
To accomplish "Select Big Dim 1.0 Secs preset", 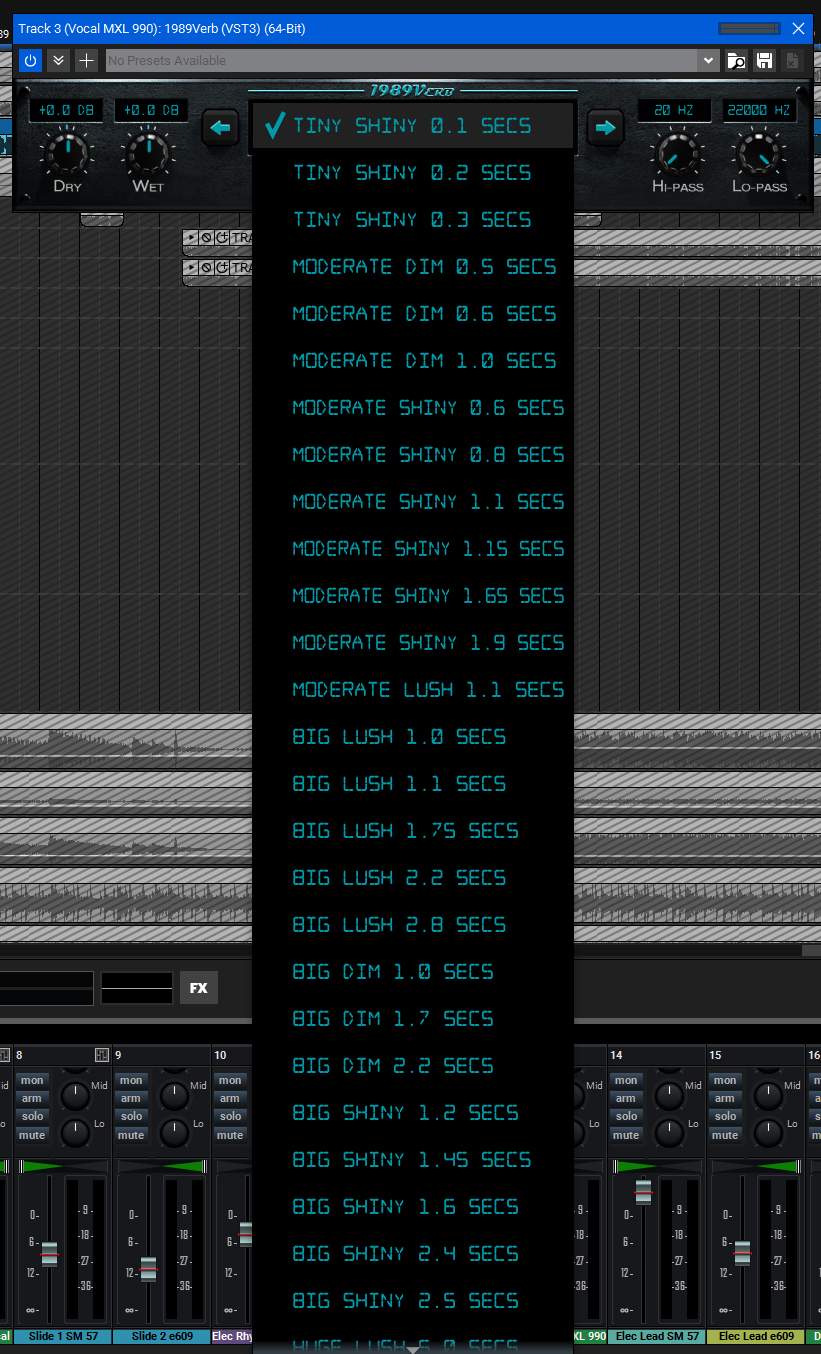I will click(413, 972).
